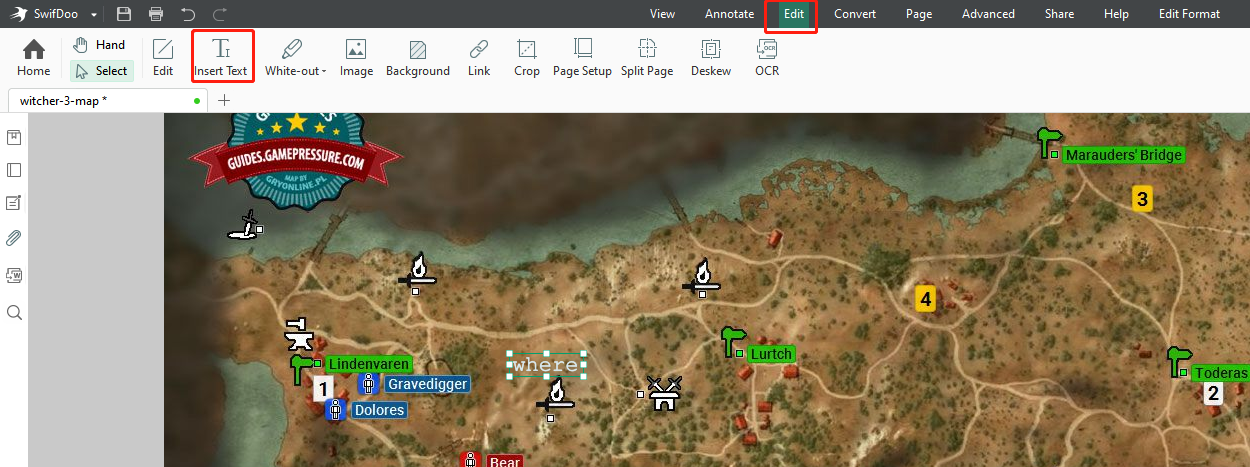
Task: Open the Edit ribbon tab
Action: click(x=793, y=14)
